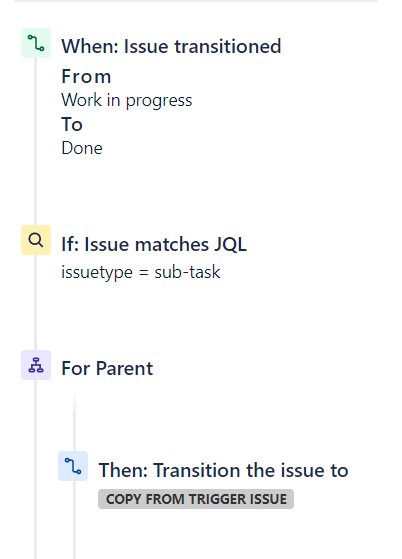Click the connector between condition and branch
Image resolution: width=402 pixels, height=559 pixels.
click(x=36, y=302)
